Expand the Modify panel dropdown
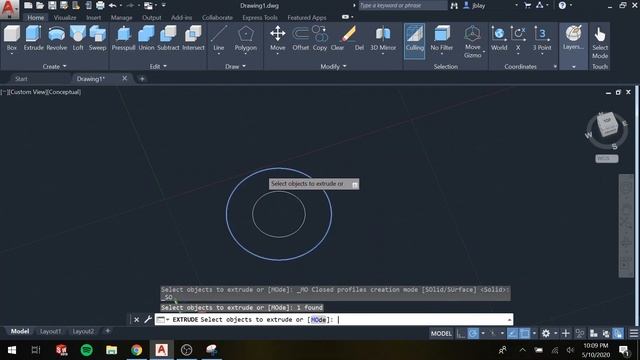 pyautogui.click(x=333, y=66)
